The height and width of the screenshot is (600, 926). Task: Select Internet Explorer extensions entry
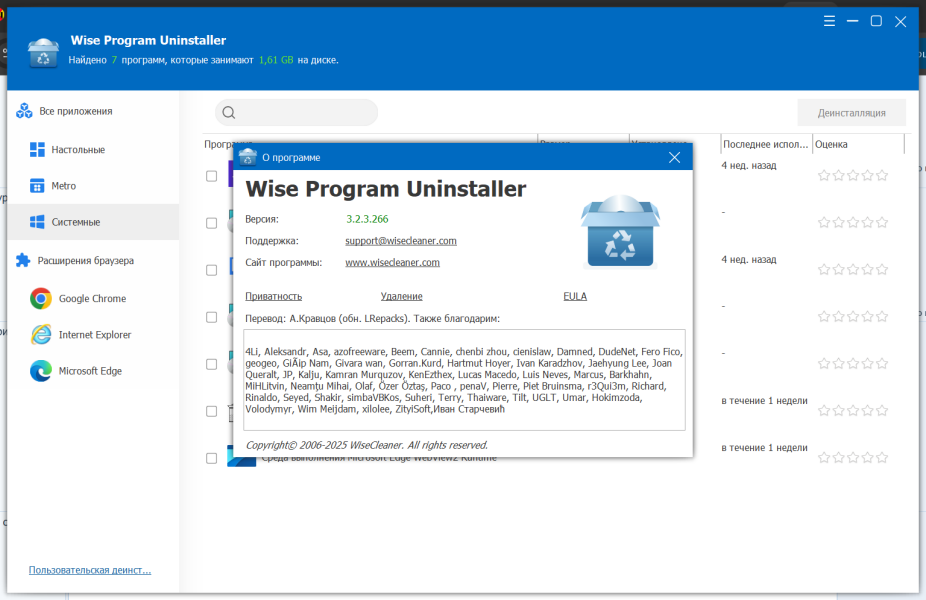(94, 335)
